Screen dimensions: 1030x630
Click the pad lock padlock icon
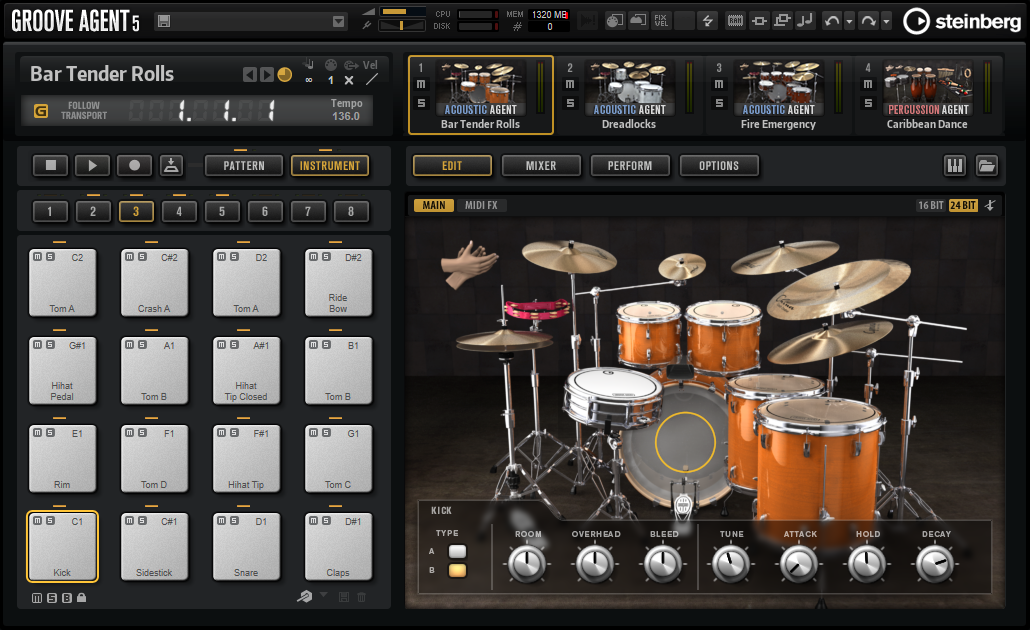point(81,598)
